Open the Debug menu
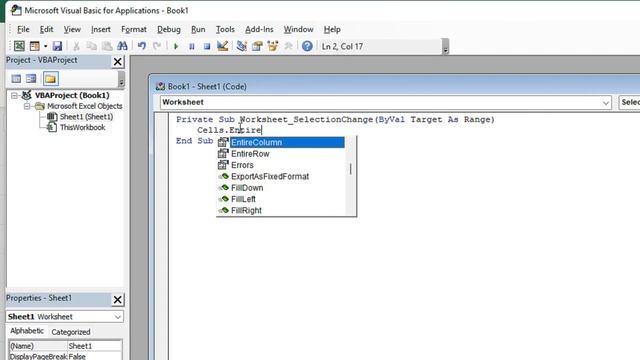This screenshot has height=360, width=640. pos(169,29)
